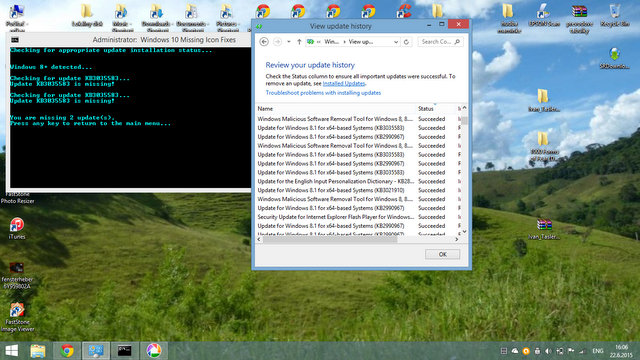
Task: Click the search magnifier icon
Action: click(457, 42)
